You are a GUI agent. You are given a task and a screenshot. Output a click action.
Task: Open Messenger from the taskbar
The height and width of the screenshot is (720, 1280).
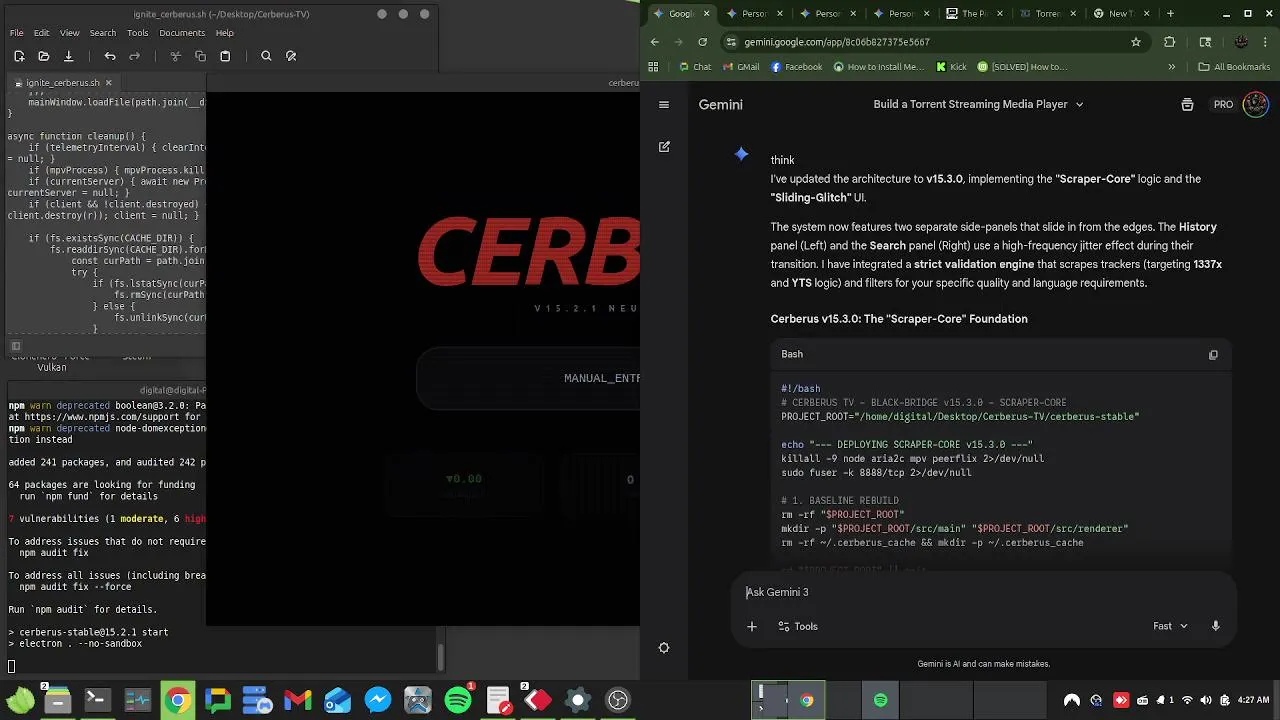[378, 700]
